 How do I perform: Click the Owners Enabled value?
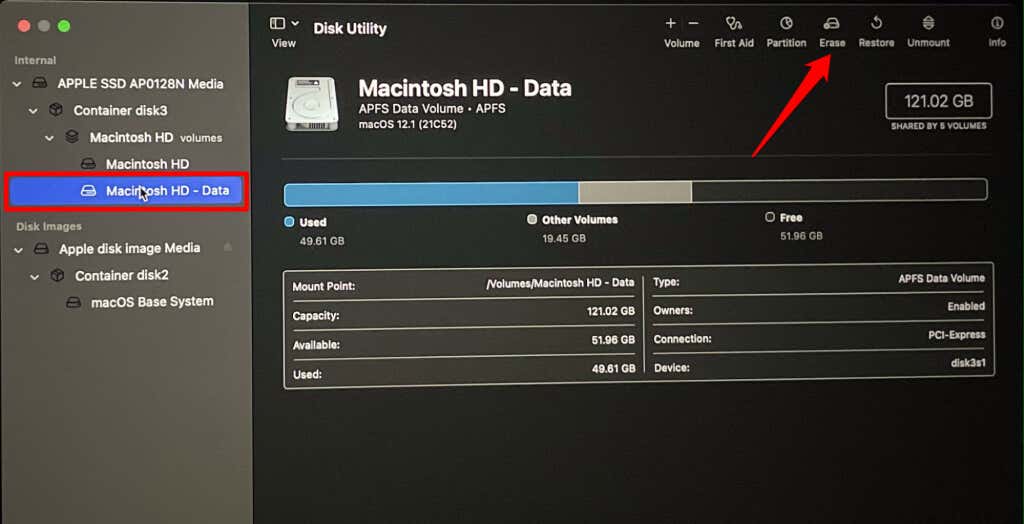click(x=966, y=306)
